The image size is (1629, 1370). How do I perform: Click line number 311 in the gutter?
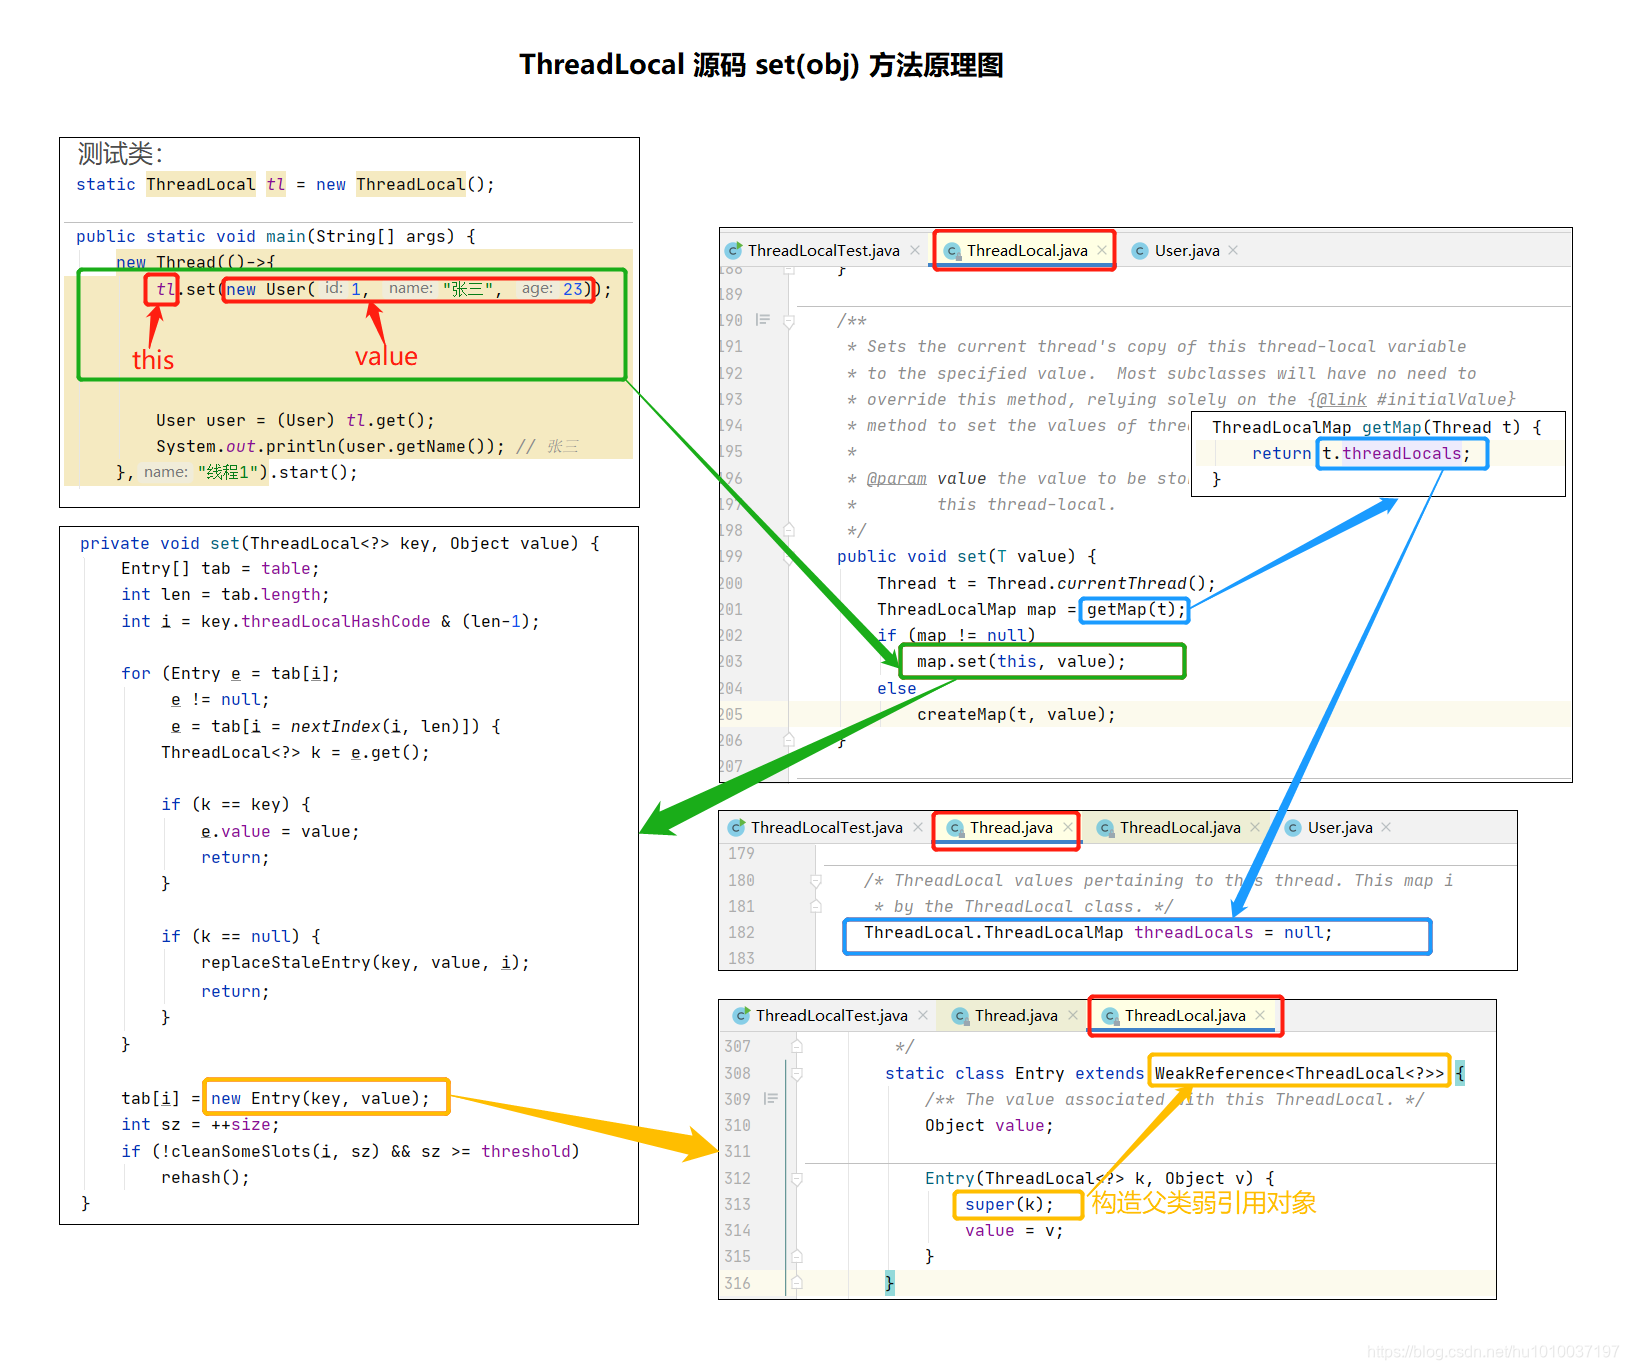pos(737,1151)
